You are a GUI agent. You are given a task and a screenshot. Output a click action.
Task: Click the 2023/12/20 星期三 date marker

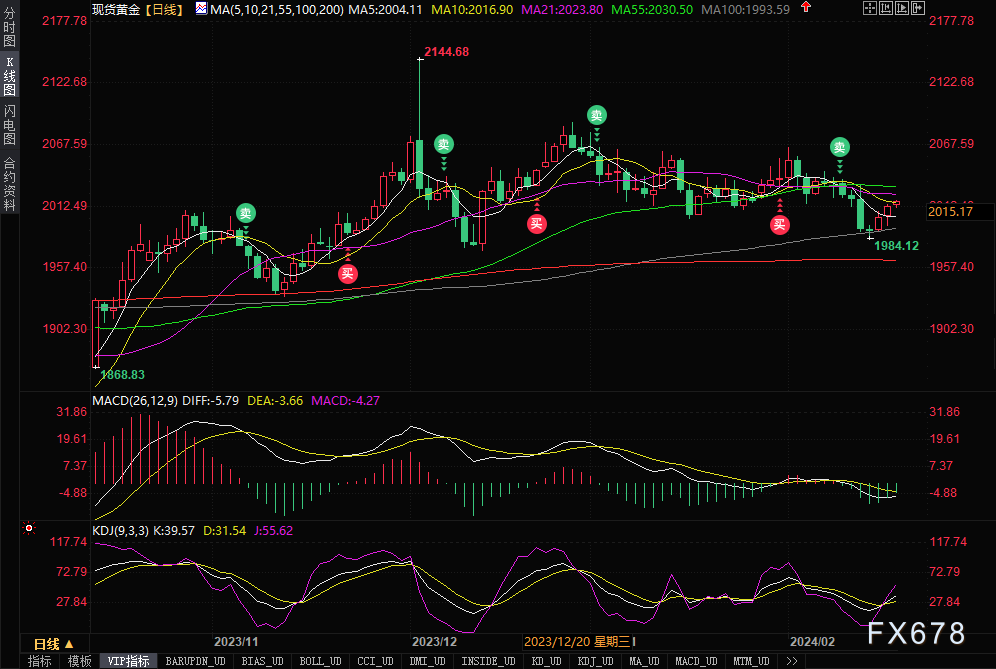click(579, 642)
